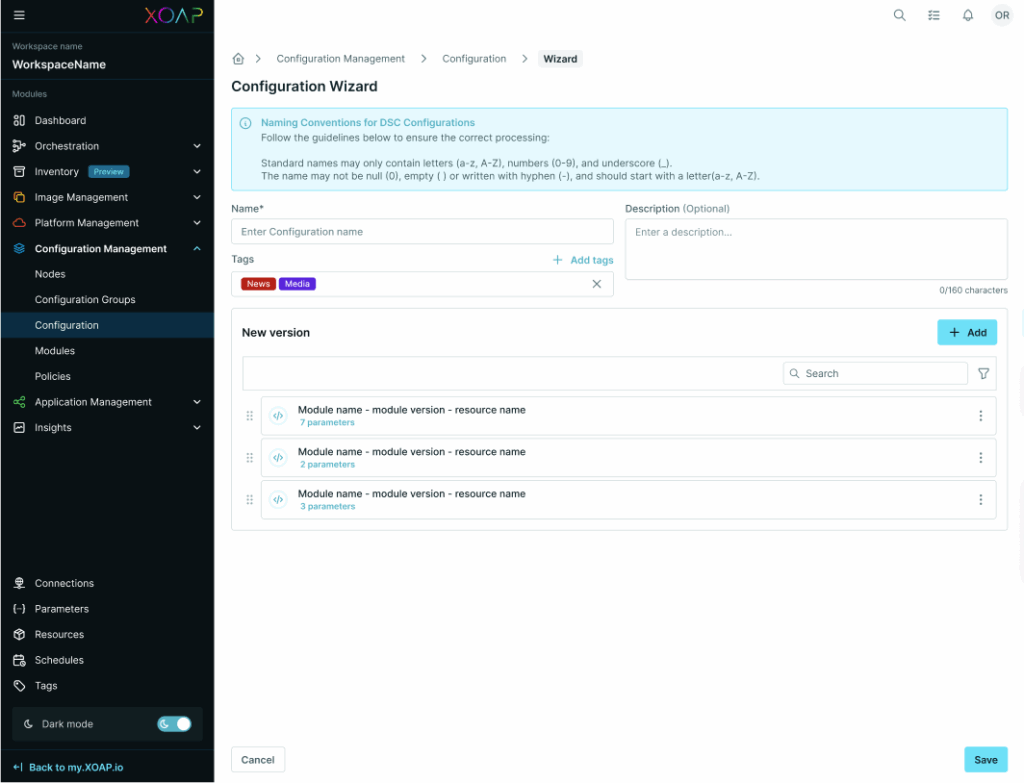The height and width of the screenshot is (783, 1024).
Task: Click the code icon on the 7 parameters module
Action: (279, 415)
